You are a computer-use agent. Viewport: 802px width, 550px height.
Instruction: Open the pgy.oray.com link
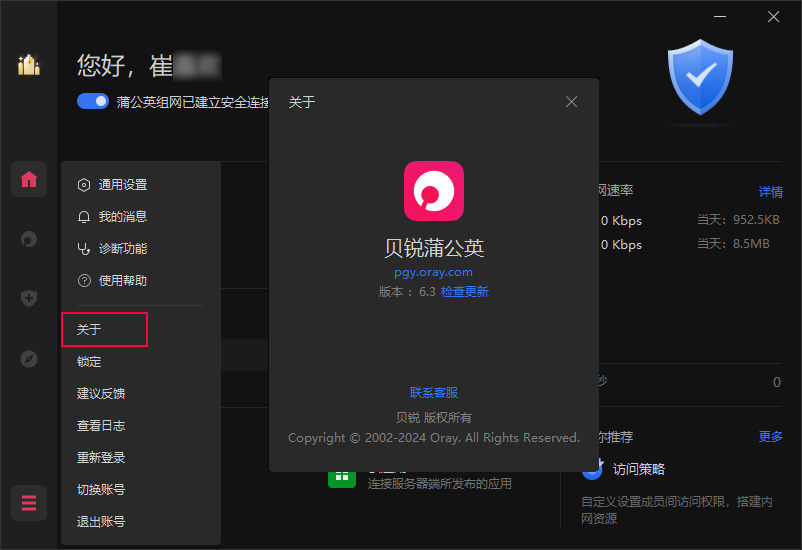click(433, 272)
